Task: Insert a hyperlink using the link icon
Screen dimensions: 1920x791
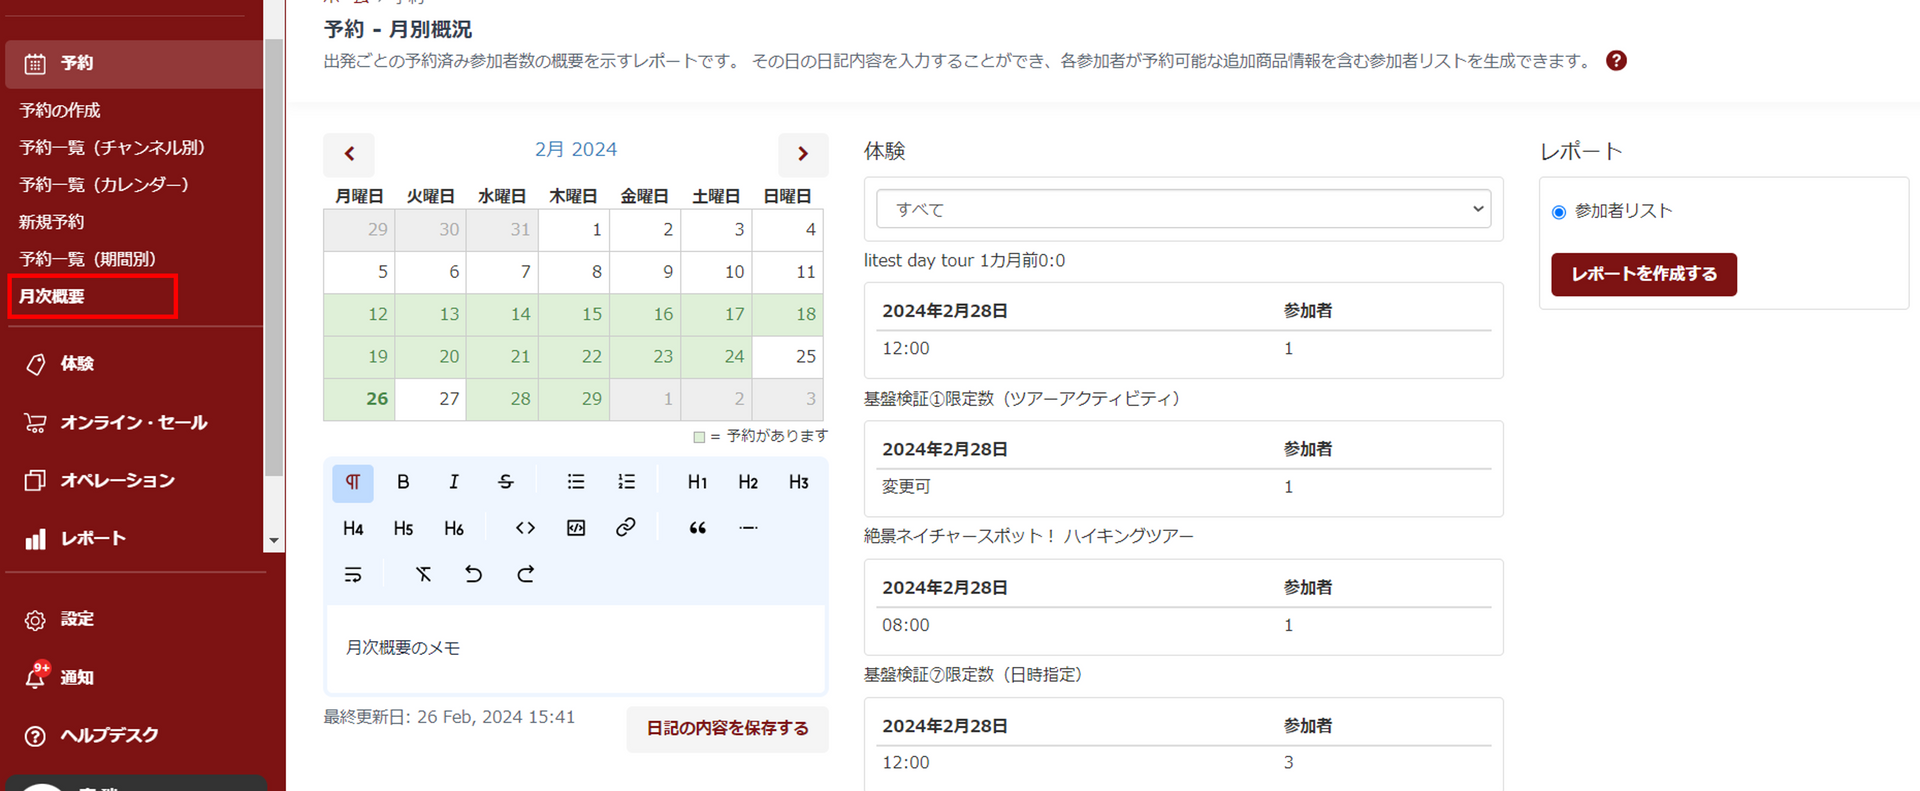Action: [626, 528]
